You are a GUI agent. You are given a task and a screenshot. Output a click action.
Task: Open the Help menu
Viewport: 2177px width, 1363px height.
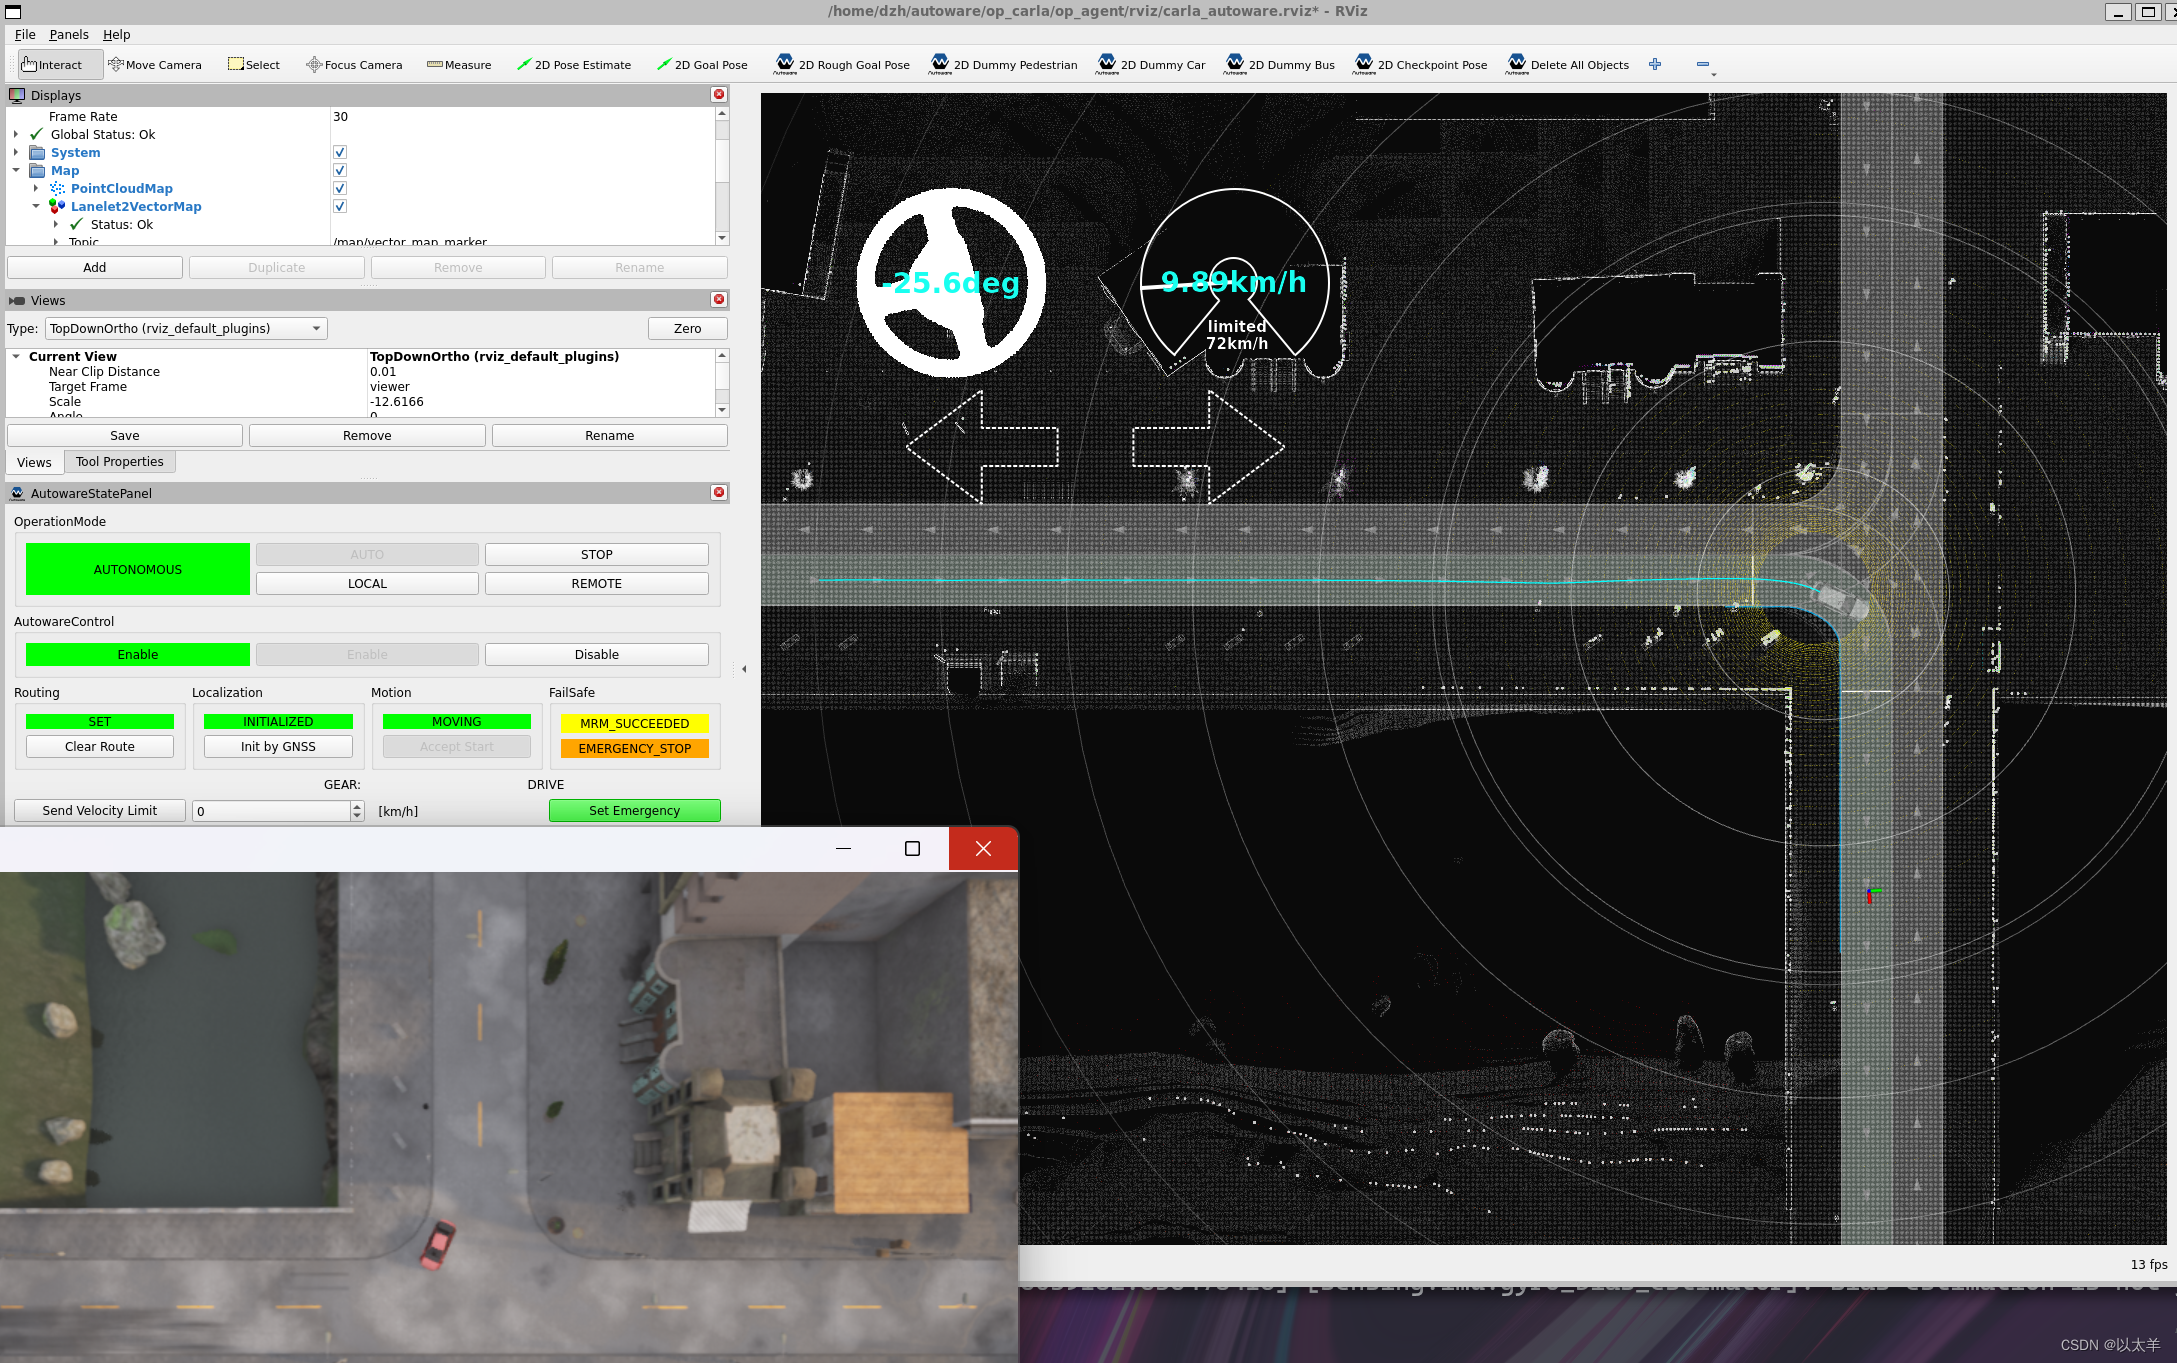[x=117, y=34]
